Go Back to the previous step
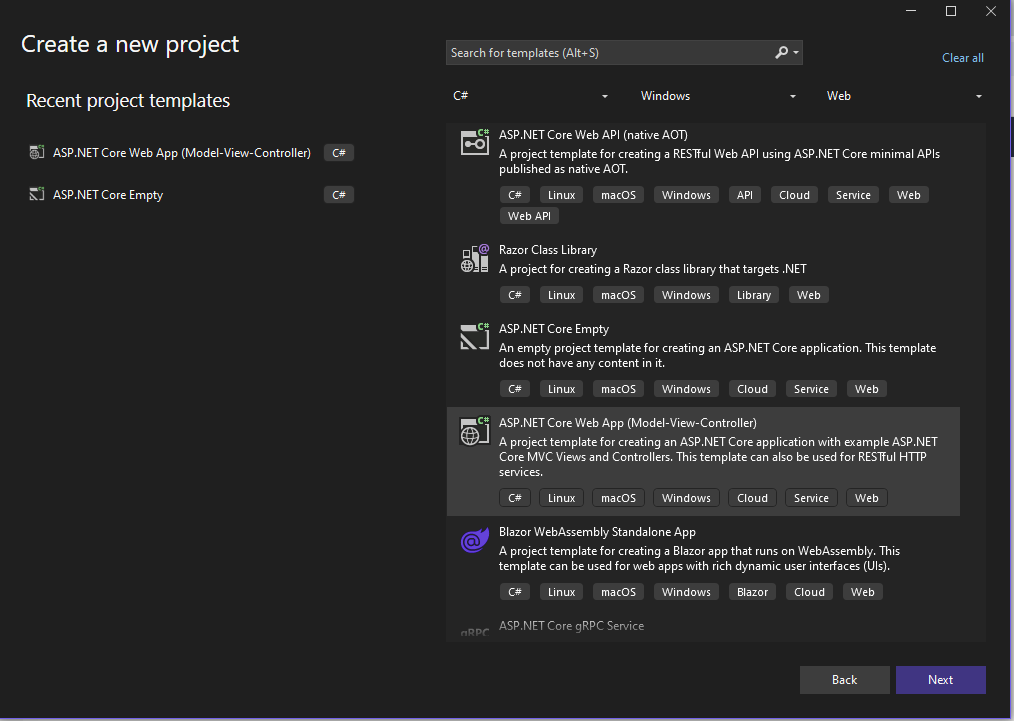This screenshot has height=721, width=1014. (844, 680)
